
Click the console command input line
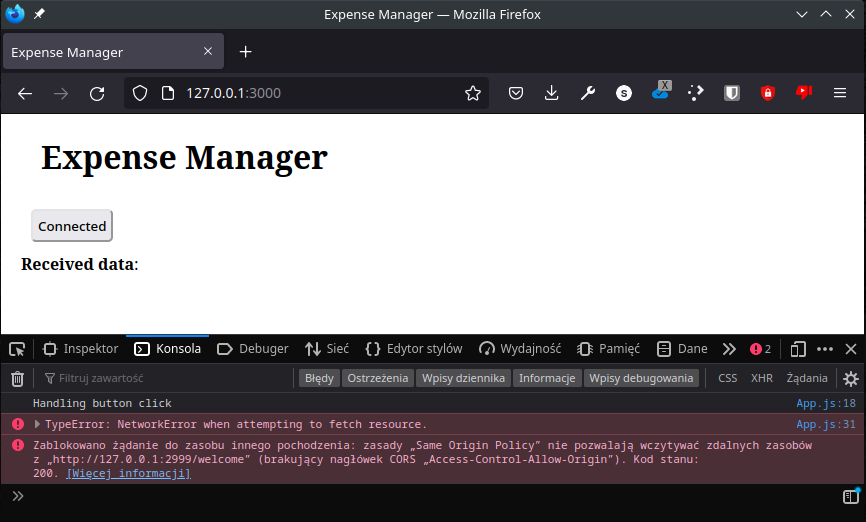pyautogui.click(x=431, y=496)
